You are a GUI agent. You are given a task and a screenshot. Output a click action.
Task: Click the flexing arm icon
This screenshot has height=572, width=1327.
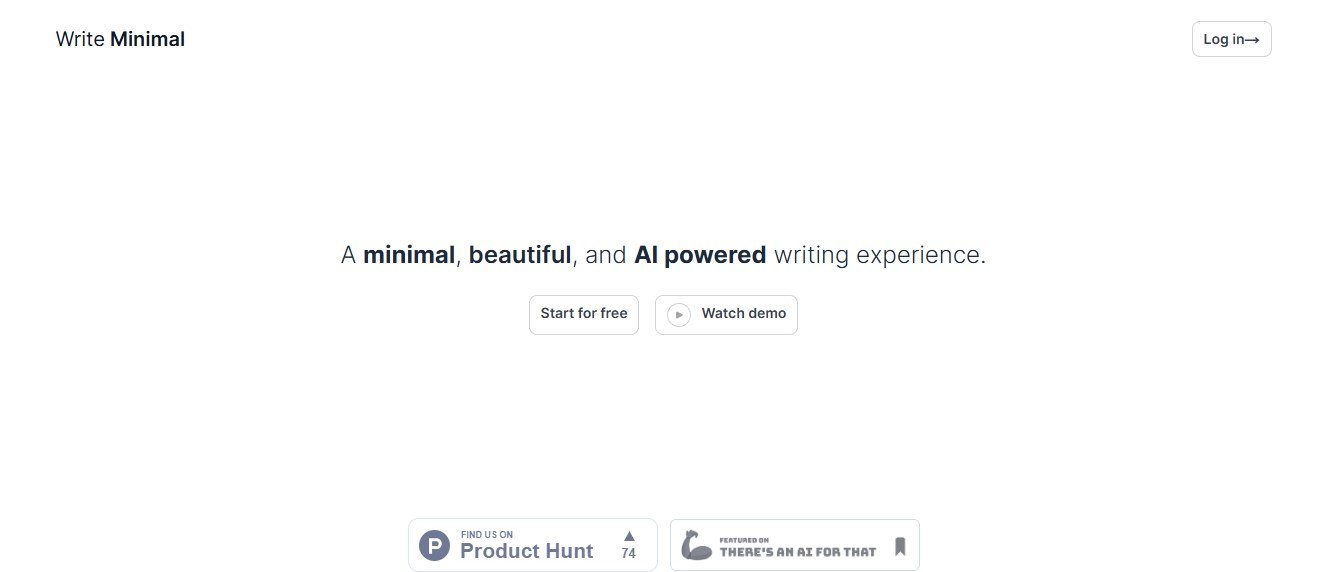coord(696,546)
